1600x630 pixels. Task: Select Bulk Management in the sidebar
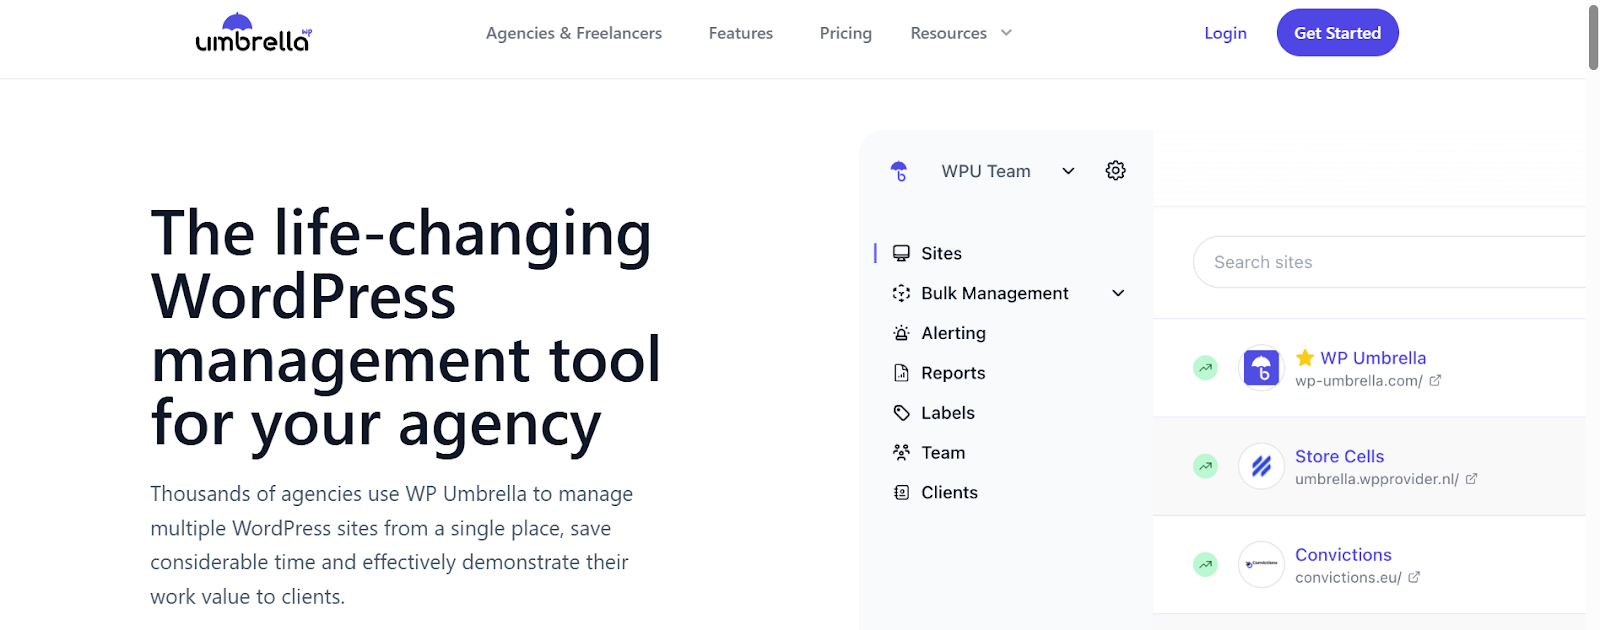(x=995, y=293)
